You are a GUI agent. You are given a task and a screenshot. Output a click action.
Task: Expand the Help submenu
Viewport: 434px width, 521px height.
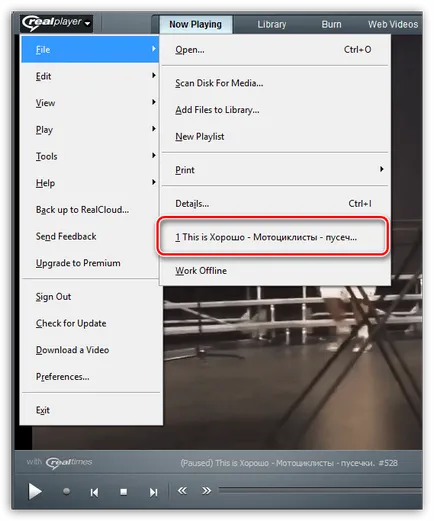coord(90,183)
